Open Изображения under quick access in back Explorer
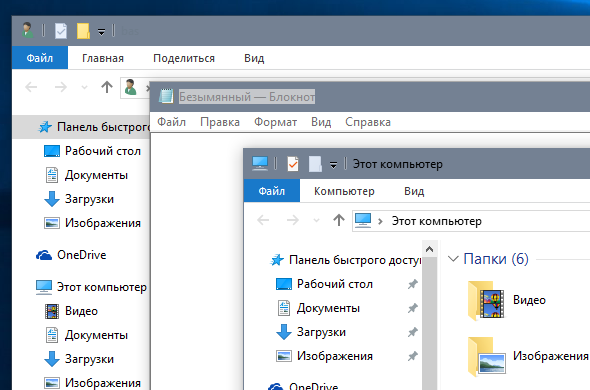 (x=92, y=223)
